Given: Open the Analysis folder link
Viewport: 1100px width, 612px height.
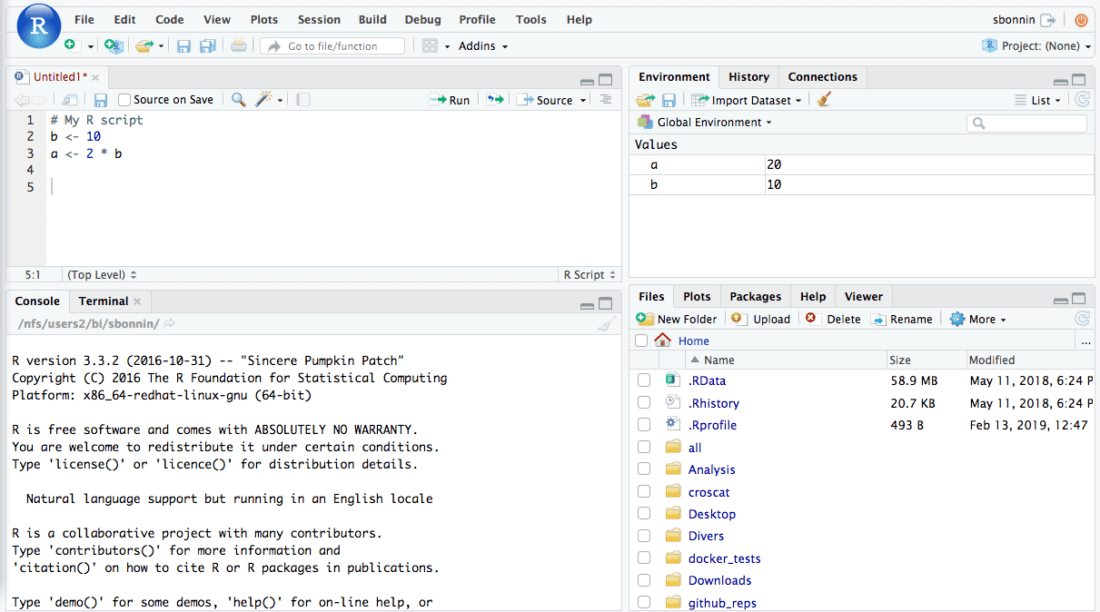Looking at the screenshot, I should 712,469.
